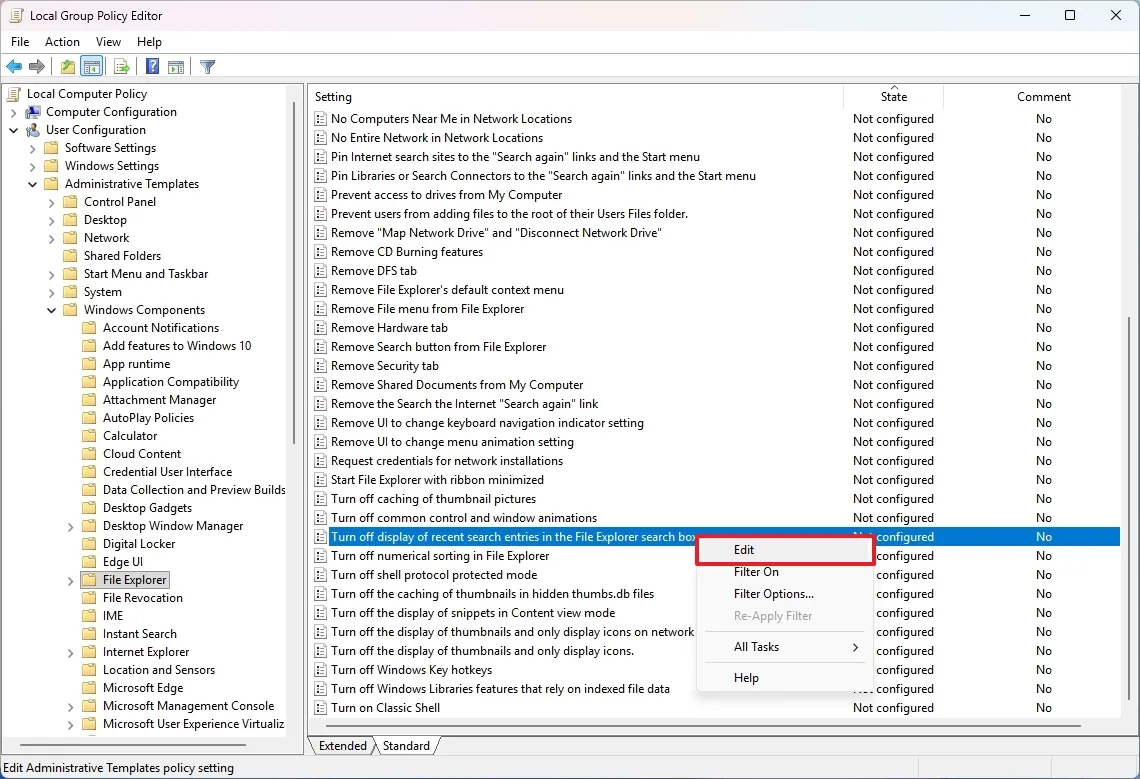Click the Export List toolbar icon
Viewport: 1140px width, 779px height.
click(121, 66)
